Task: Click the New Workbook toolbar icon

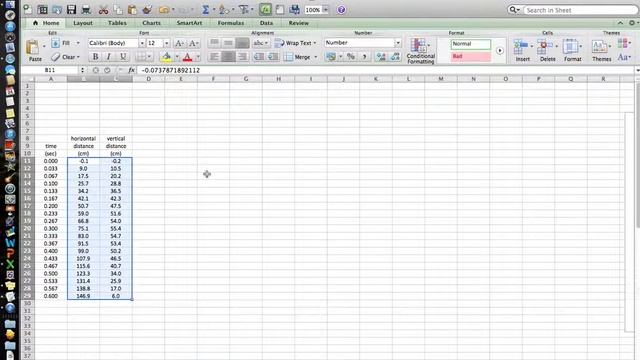Action: pos(27,9)
